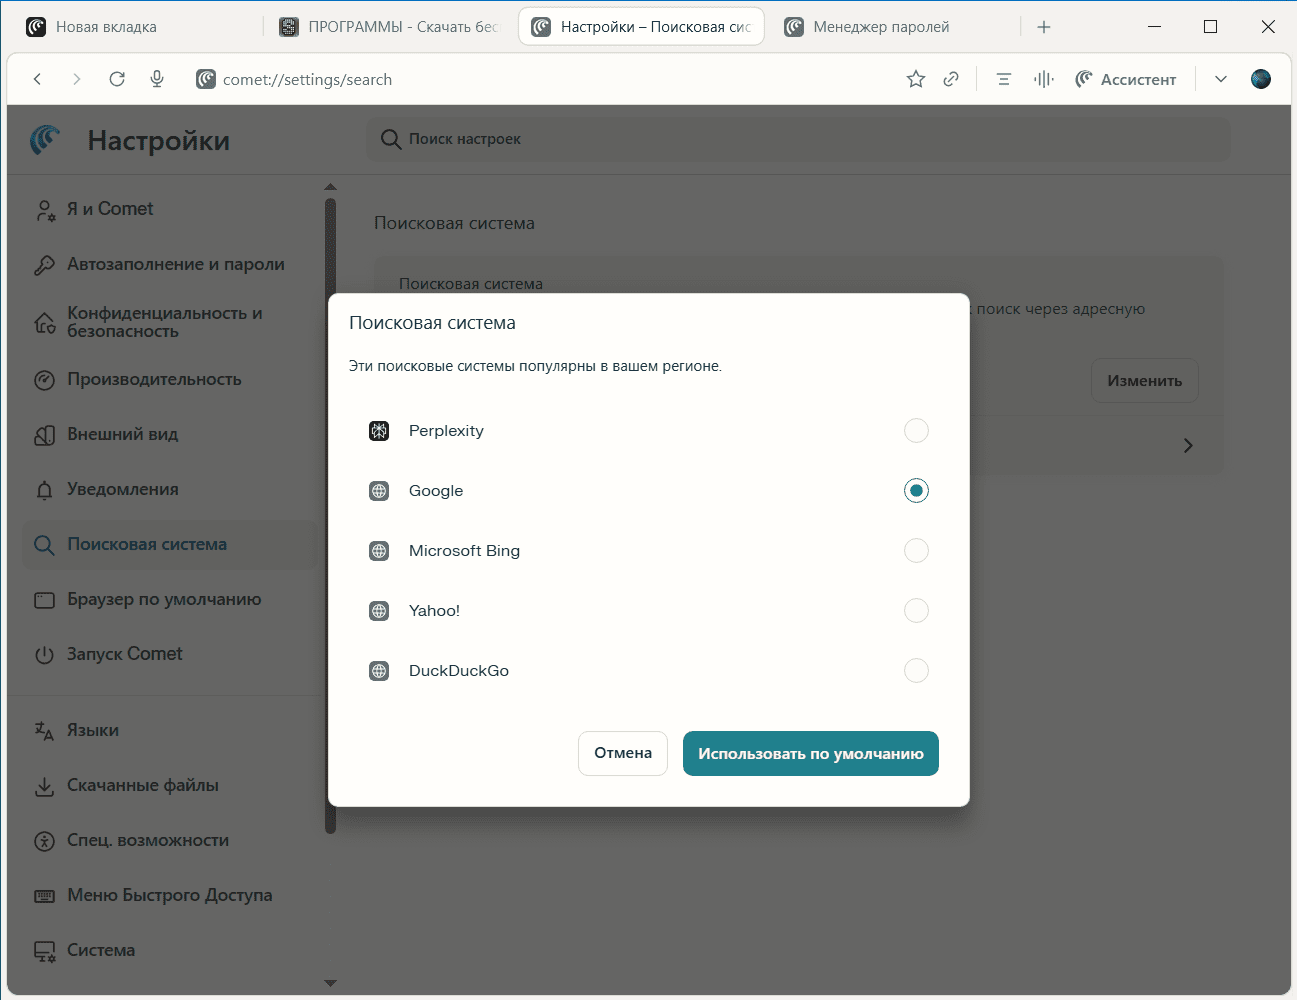The width and height of the screenshot is (1297, 1000).
Task: Confirm with Использовать по умолчанию button
Action: tap(811, 753)
